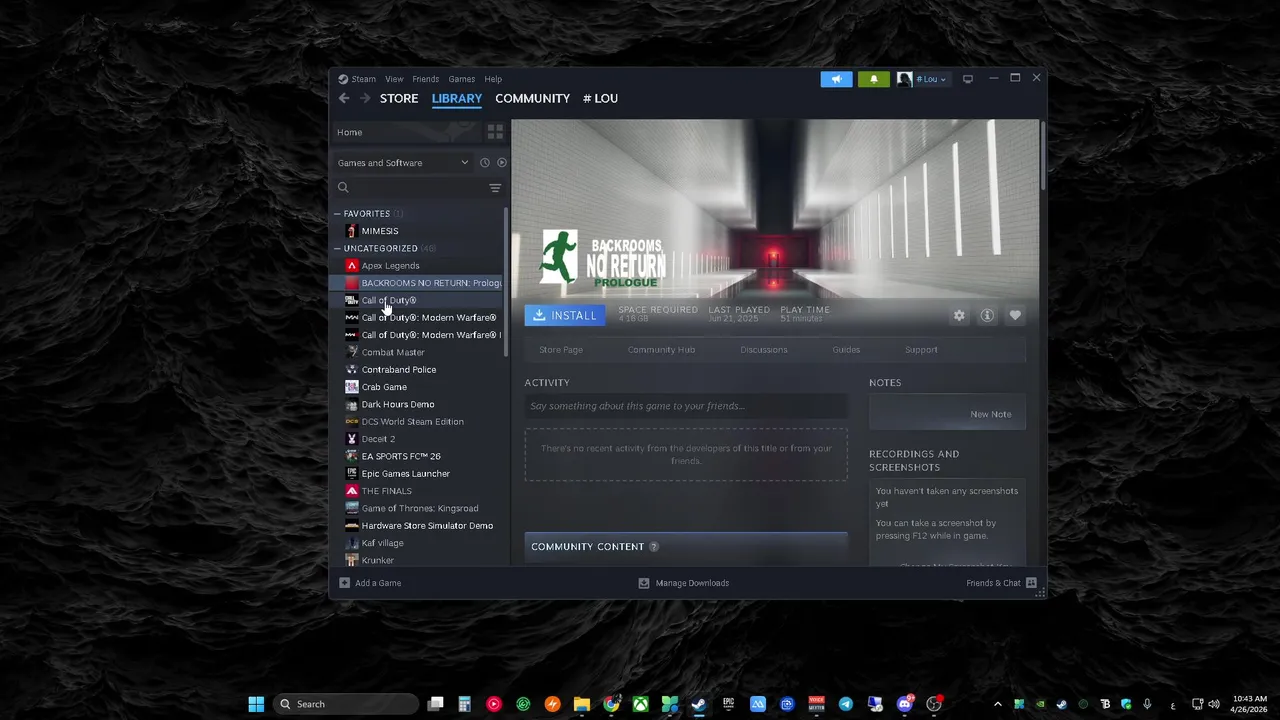Click the Add a Game plus icon

pos(344,583)
